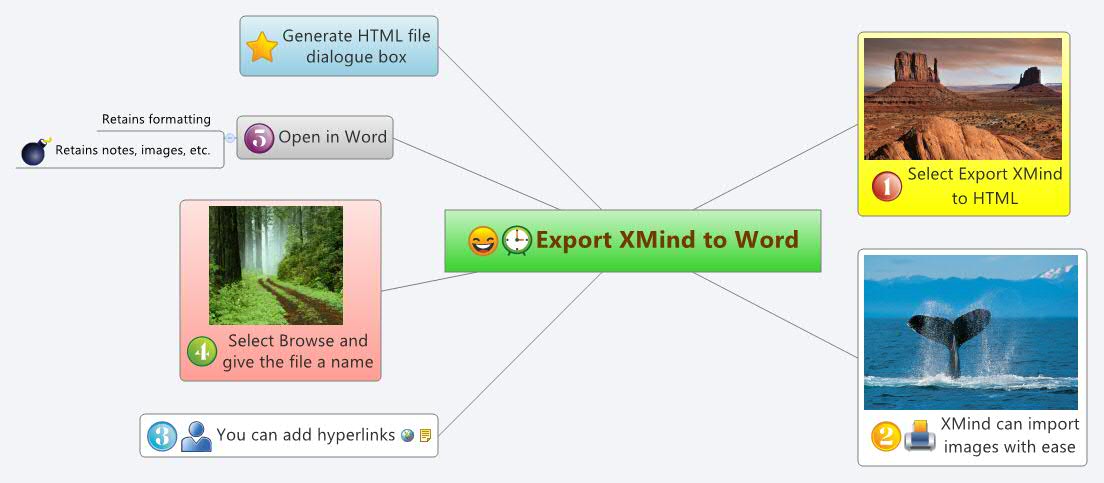Click the green number 4 priority marker
The height and width of the screenshot is (483, 1104).
pyautogui.click(x=202, y=351)
